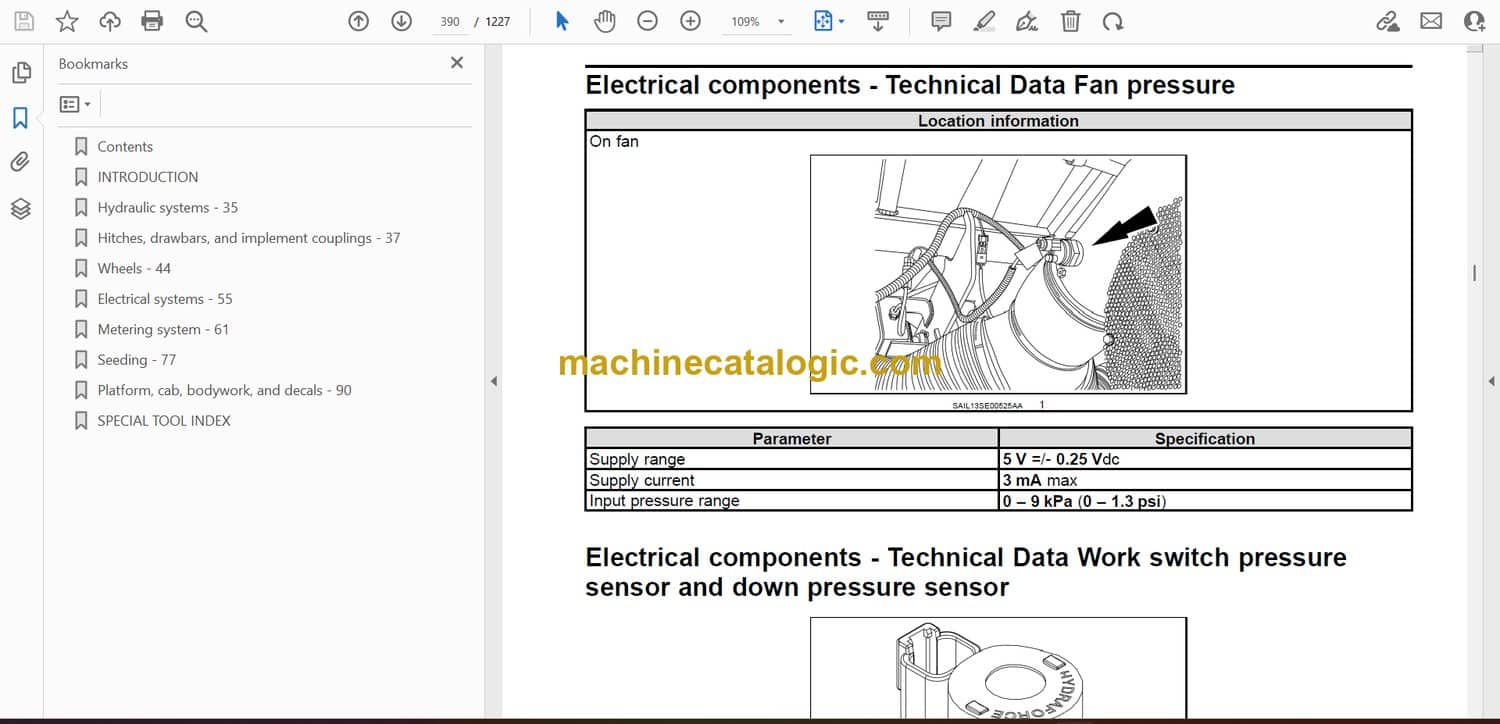Open the bookmark options dropdown menu
Viewport: 1500px width, 724px height.
coord(75,104)
